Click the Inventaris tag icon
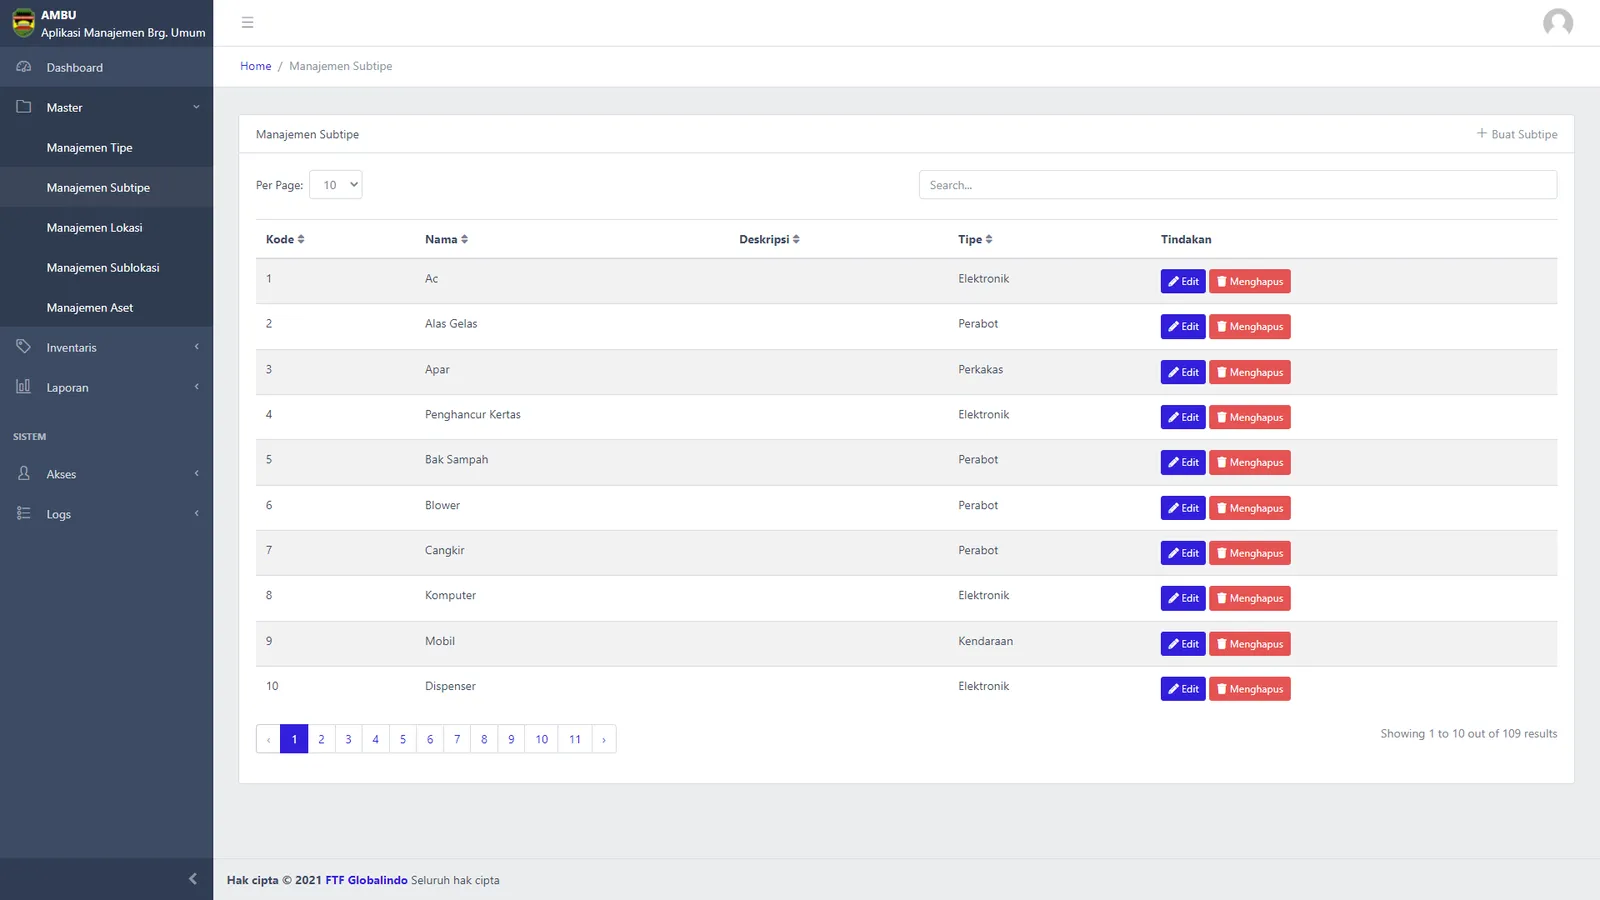This screenshot has height=900, width=1600. [24, 347]
